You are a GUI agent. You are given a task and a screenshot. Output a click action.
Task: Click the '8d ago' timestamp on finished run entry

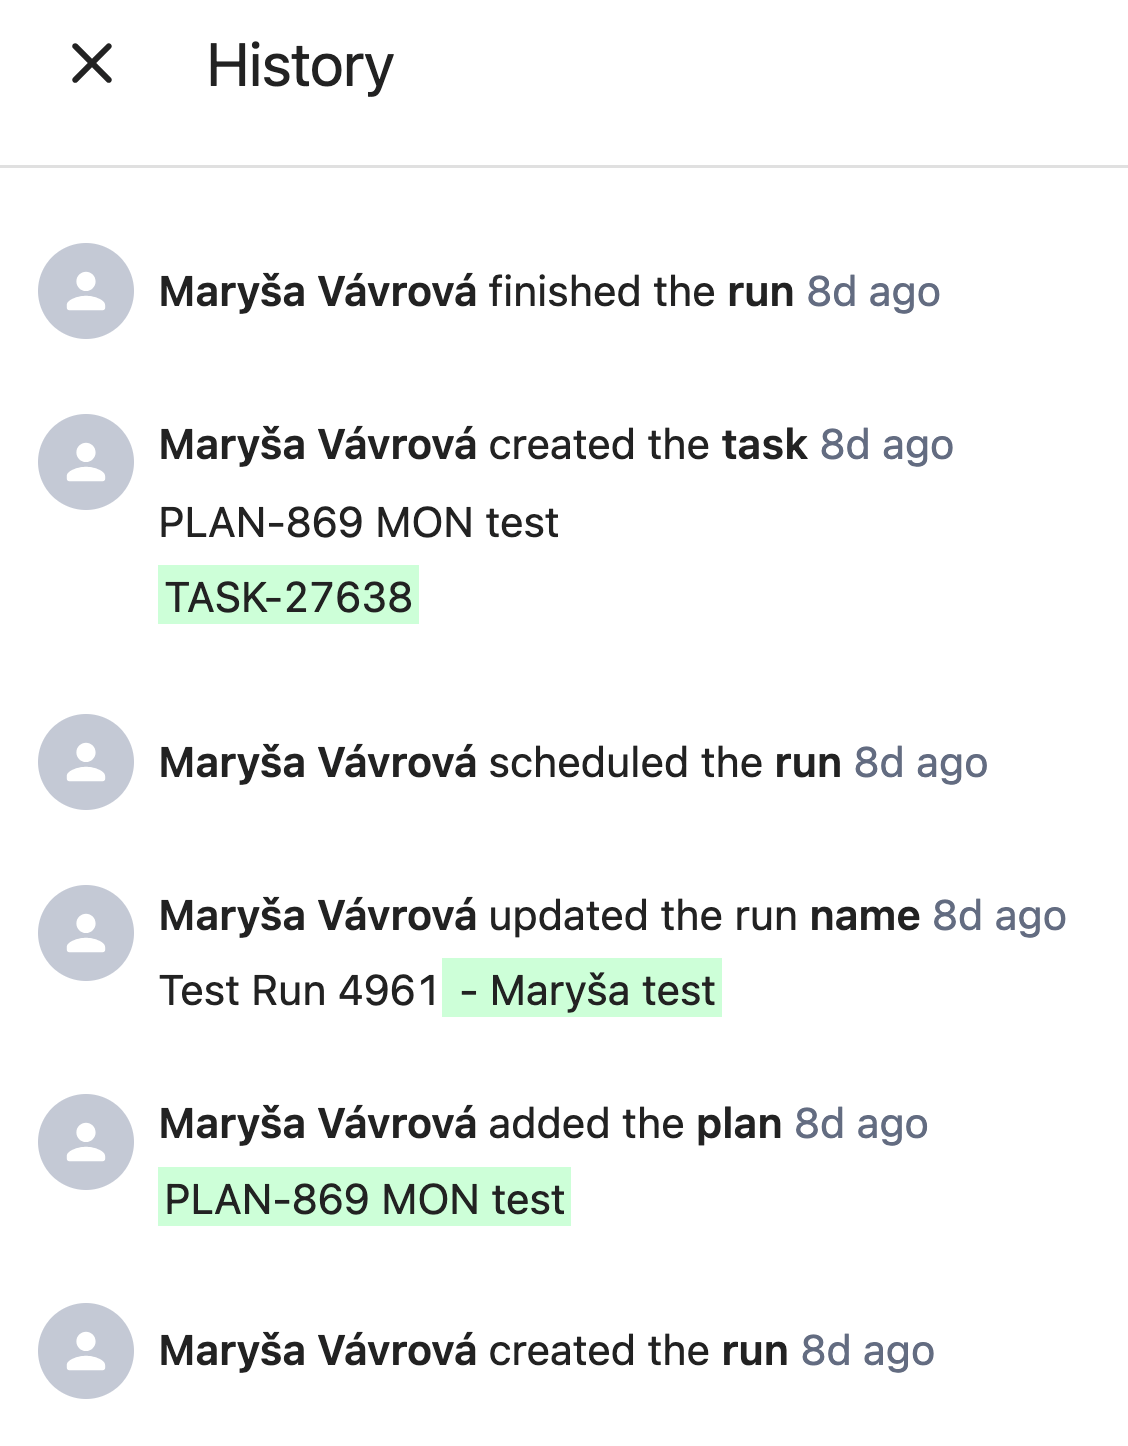click(x=872, y=291)
